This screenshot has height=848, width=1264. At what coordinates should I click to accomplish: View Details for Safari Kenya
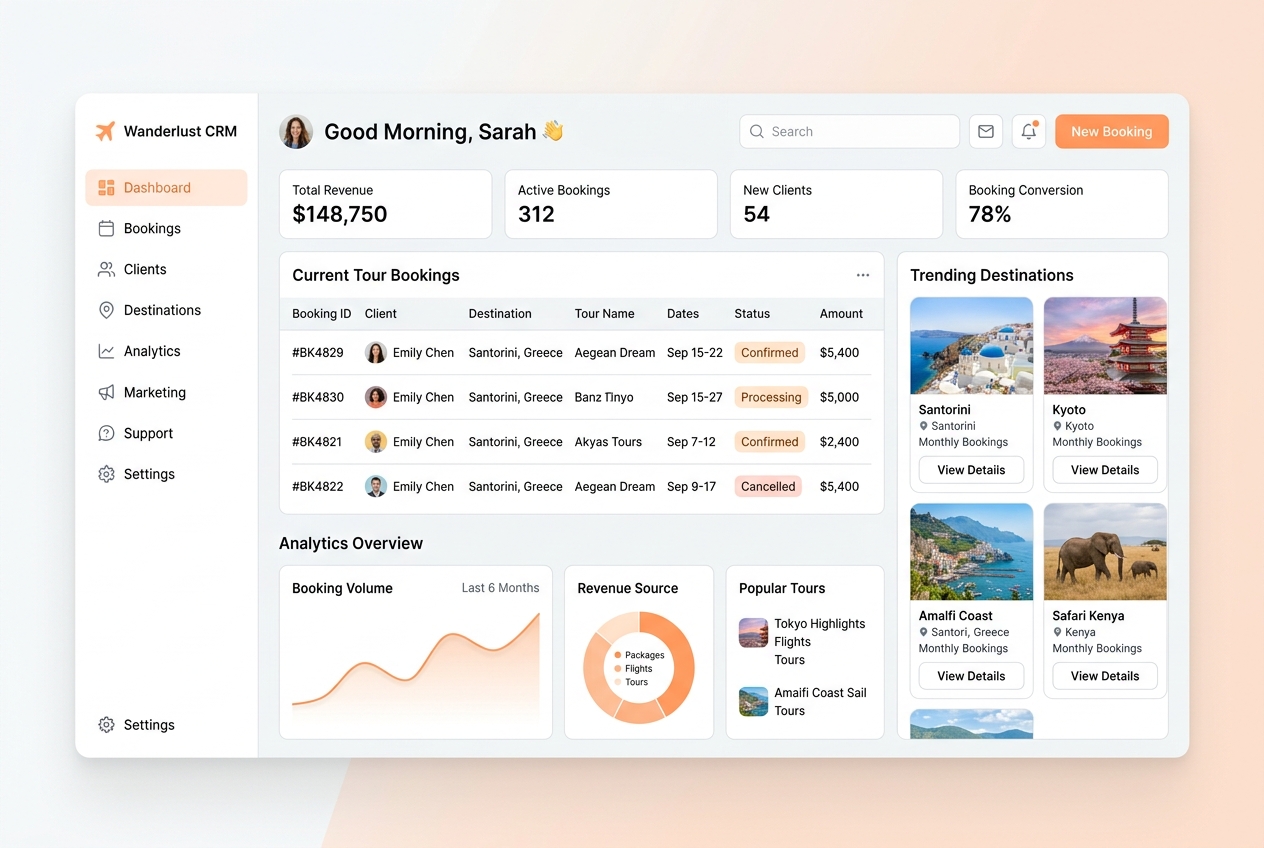click(1105, 676)
